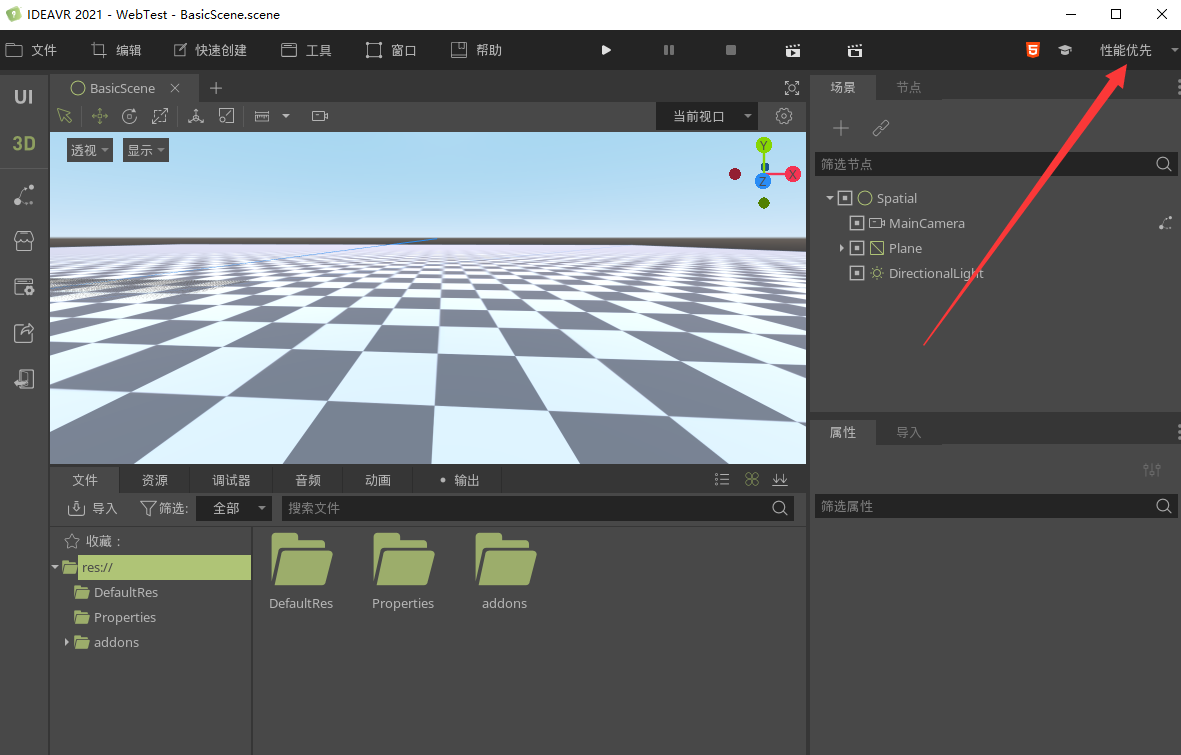Open the ruler tool dropdown arrow
Image resolution: width=1181 pixels, height=755 pixels.
[286, 116]
